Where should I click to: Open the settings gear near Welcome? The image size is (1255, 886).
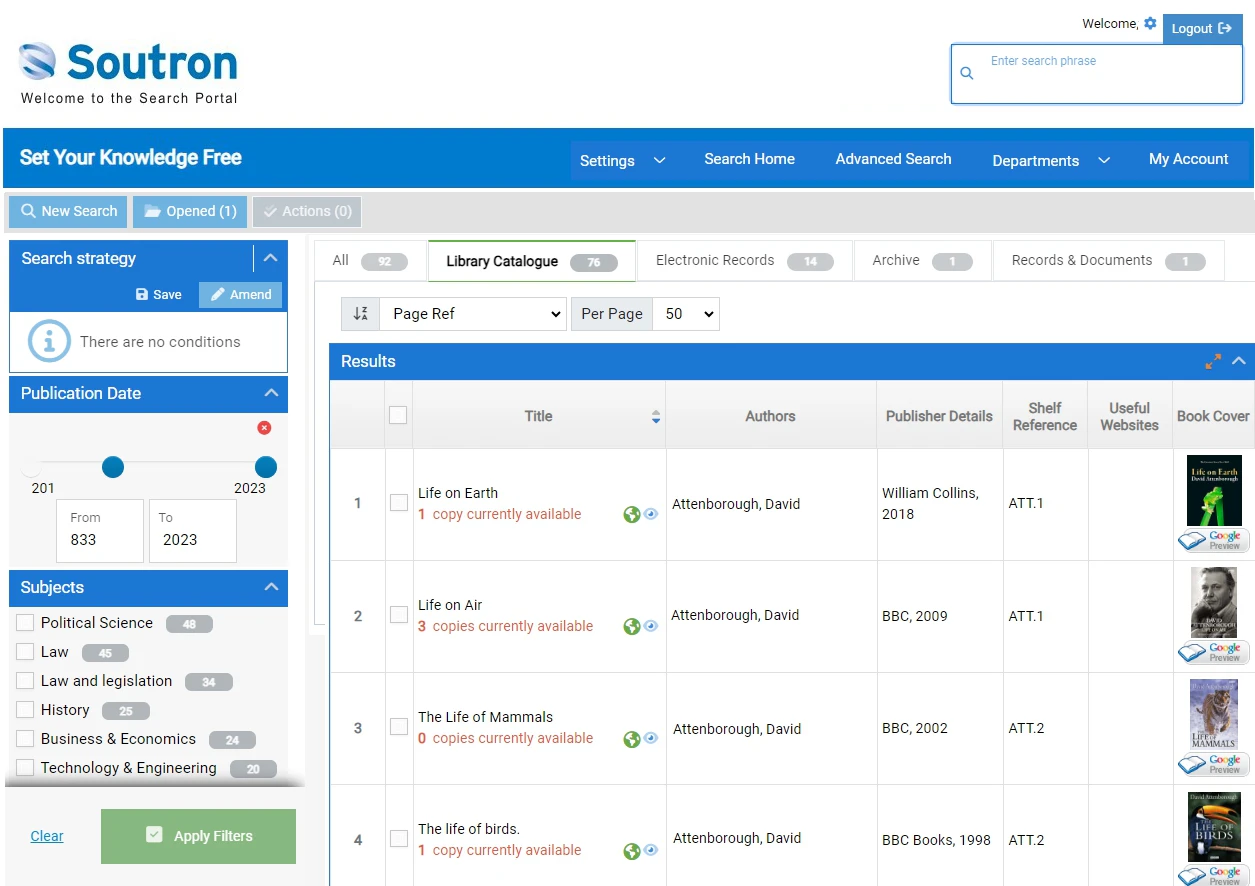pyautogui.click(x=1150, y=22)
